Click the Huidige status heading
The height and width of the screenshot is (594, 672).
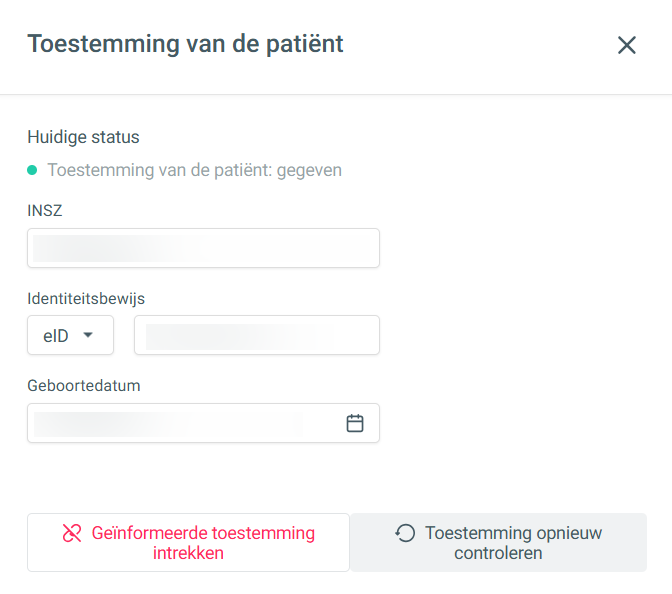coord(84,137)
